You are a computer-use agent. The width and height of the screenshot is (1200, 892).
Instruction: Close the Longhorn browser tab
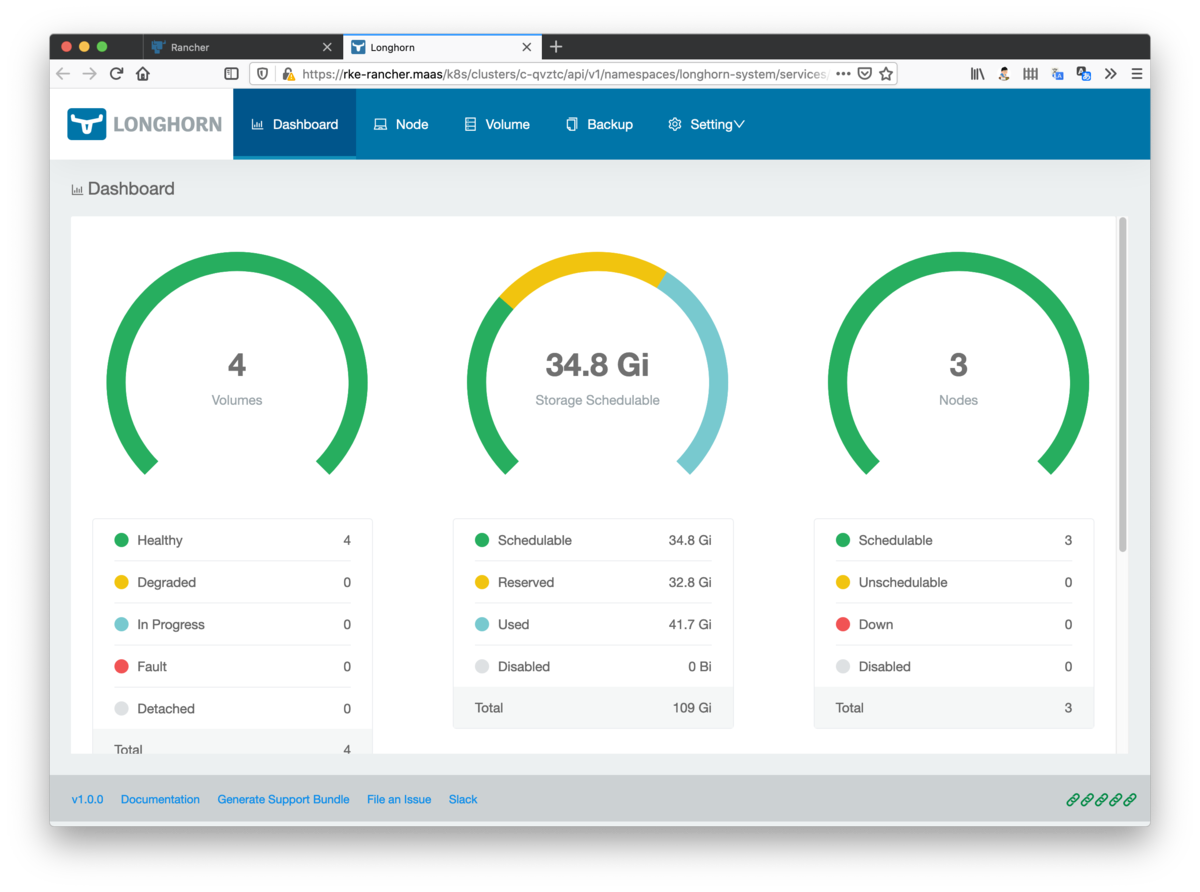527,47
